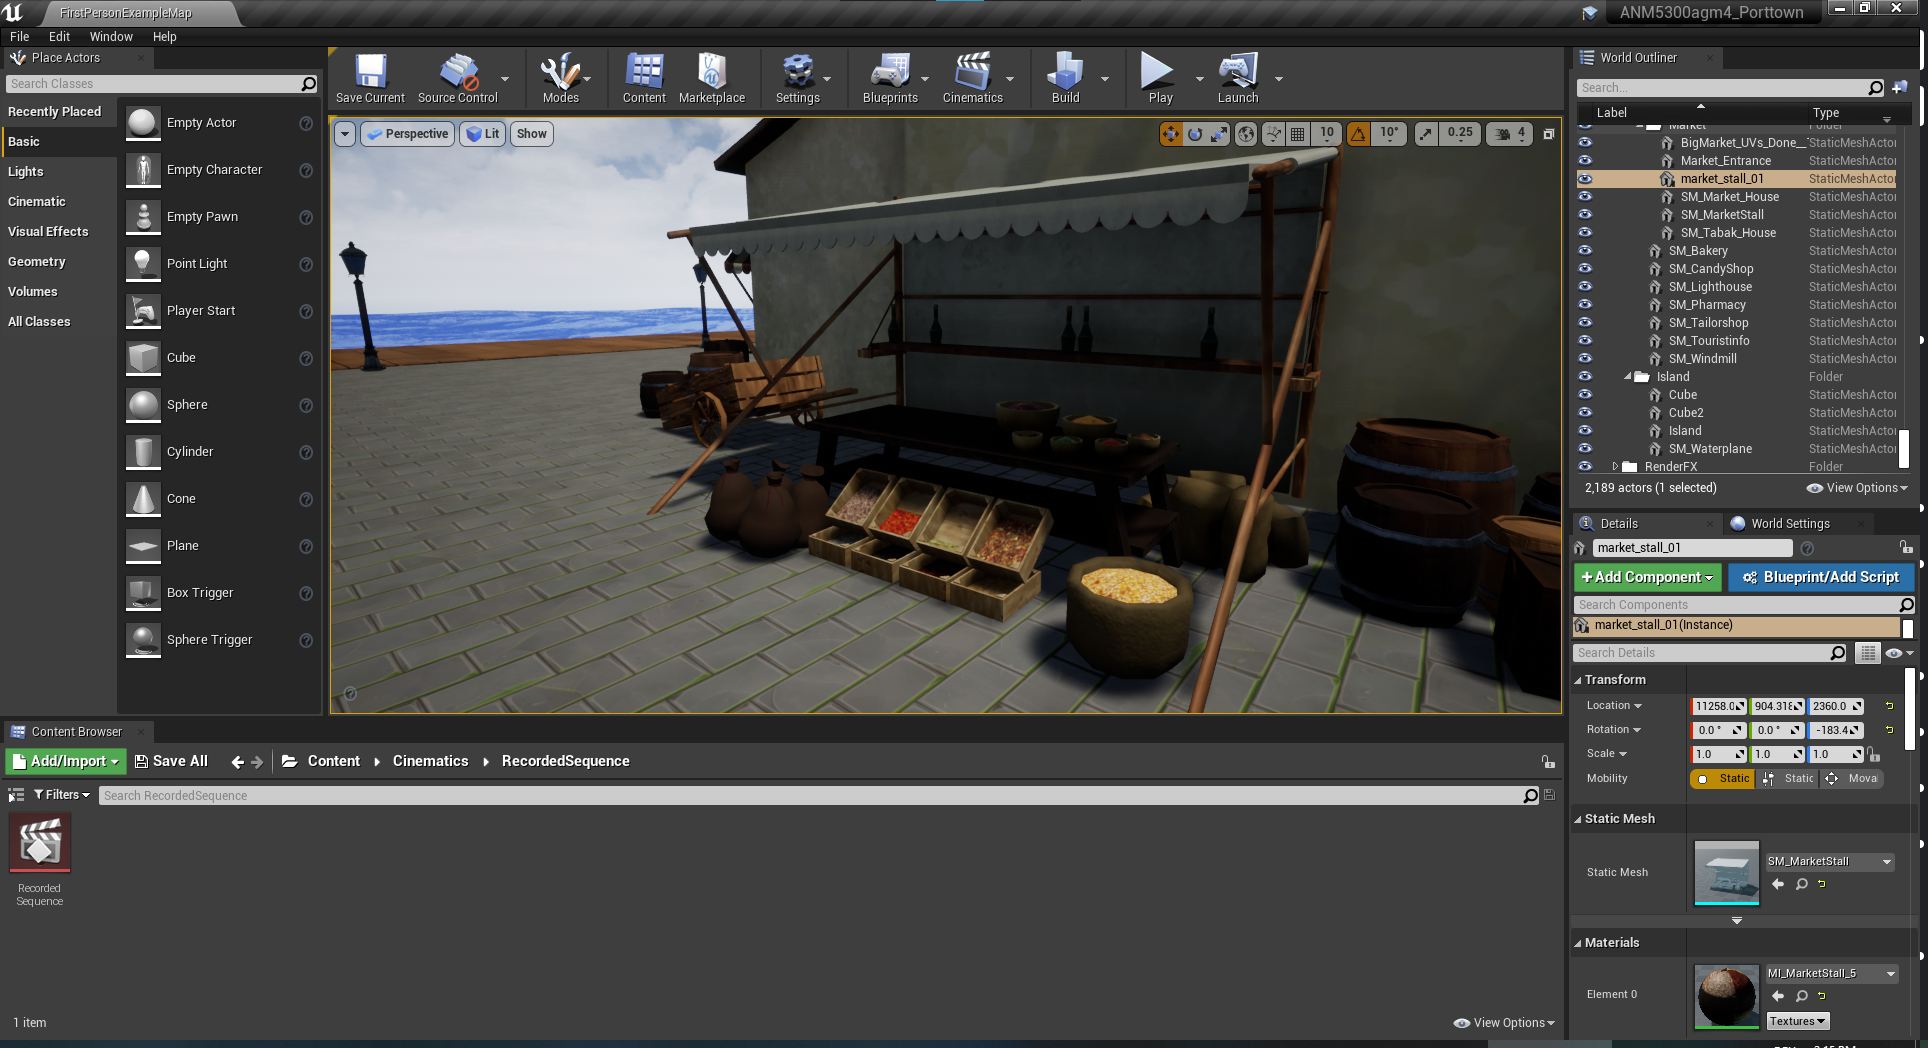
Task: Select the translate gizmo mode in viewport
Action: pyautogui.click(x=1170, y=134)
